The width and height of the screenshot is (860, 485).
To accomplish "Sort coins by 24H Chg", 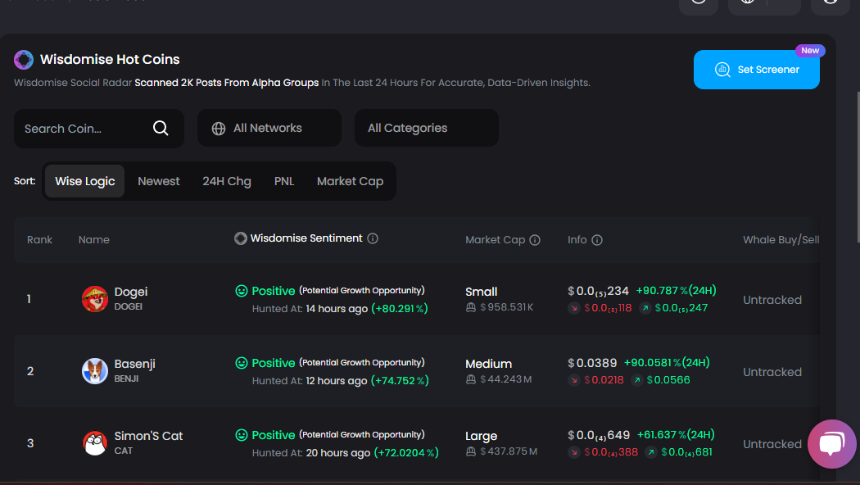I will coord(227,181).
